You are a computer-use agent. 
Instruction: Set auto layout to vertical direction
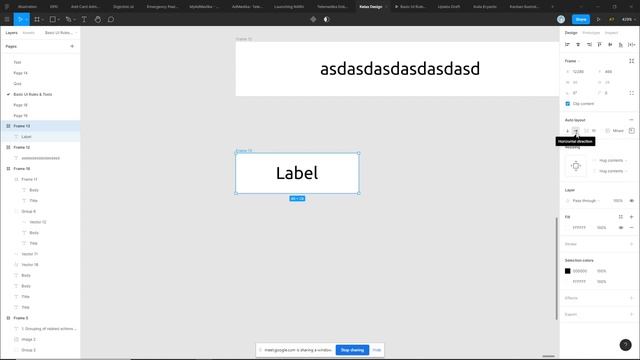(567, 131)
